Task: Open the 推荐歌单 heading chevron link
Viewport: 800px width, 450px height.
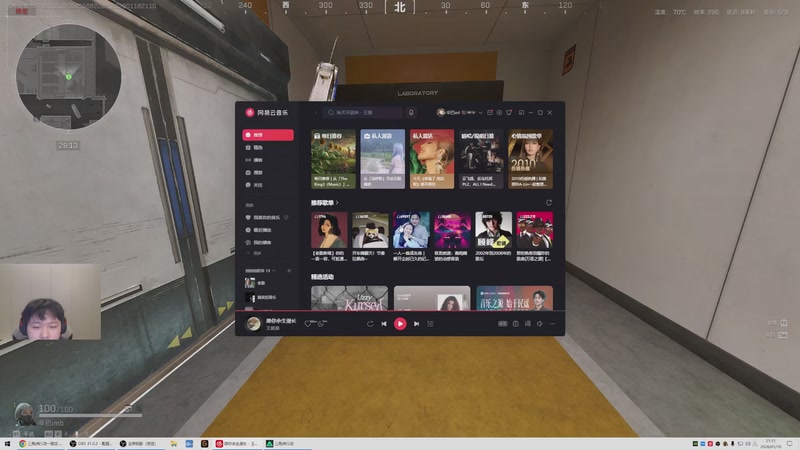Action: click(x=325, y=203)
